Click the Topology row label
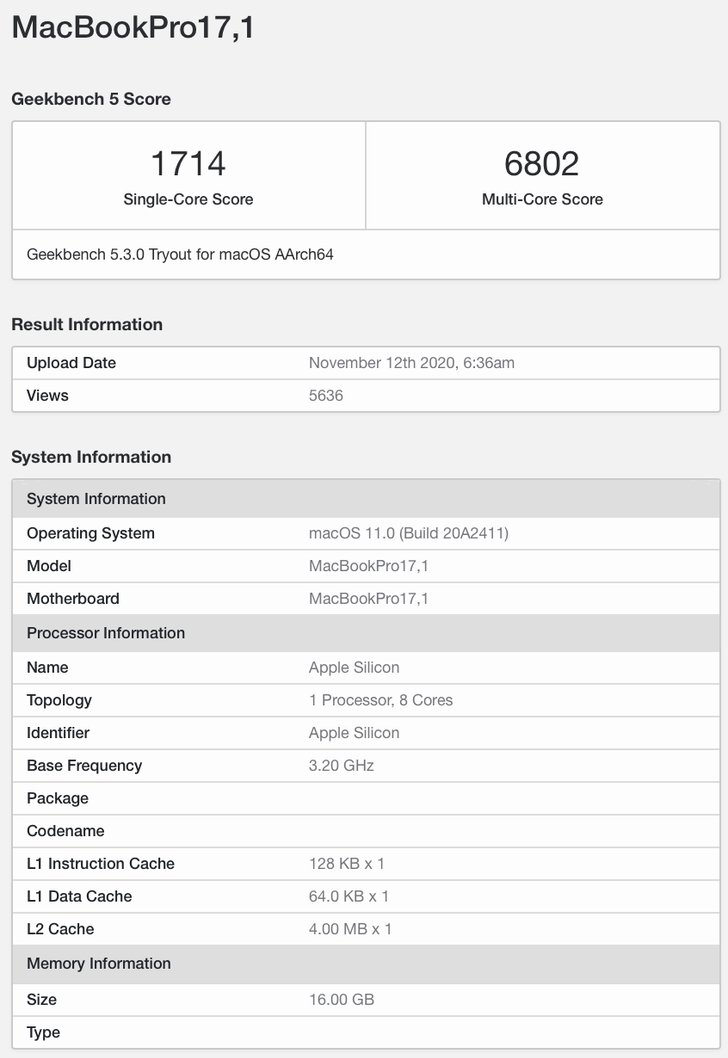Viewport: 728px width, 1058px height. (59, 700)
